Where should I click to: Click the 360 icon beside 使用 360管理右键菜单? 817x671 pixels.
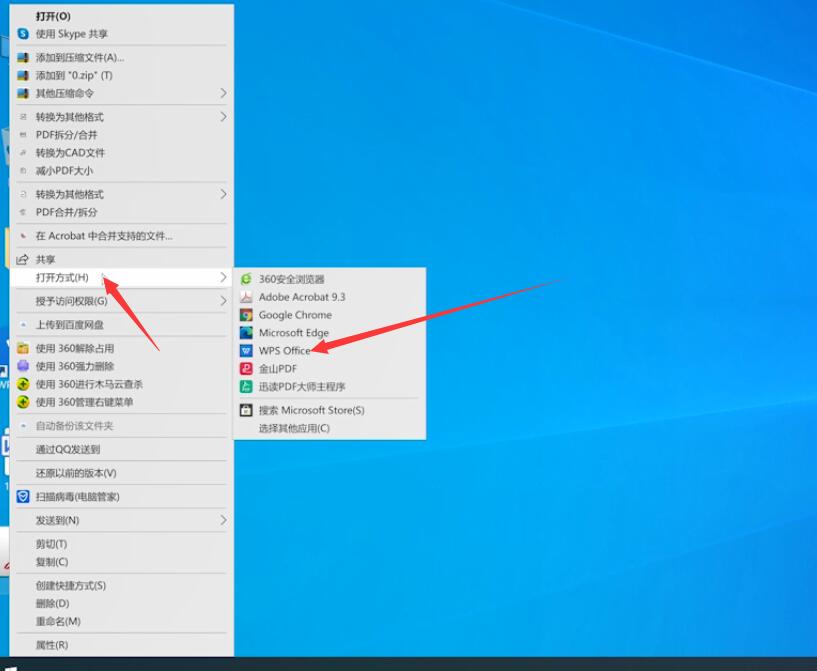pyautogui.click(x=23, y=402)
